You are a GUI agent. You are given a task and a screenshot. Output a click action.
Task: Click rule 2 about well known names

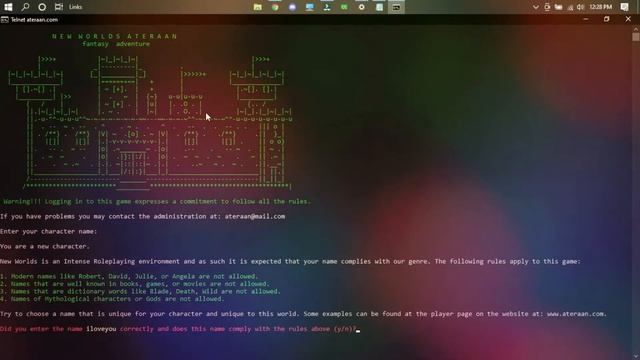pos(135,284)
